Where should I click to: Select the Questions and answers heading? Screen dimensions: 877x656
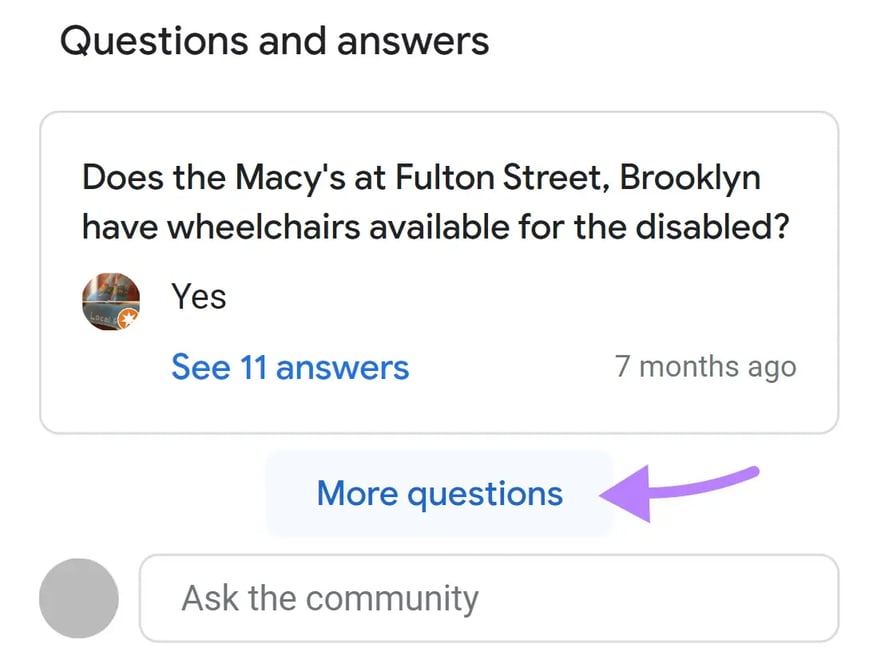275,41
